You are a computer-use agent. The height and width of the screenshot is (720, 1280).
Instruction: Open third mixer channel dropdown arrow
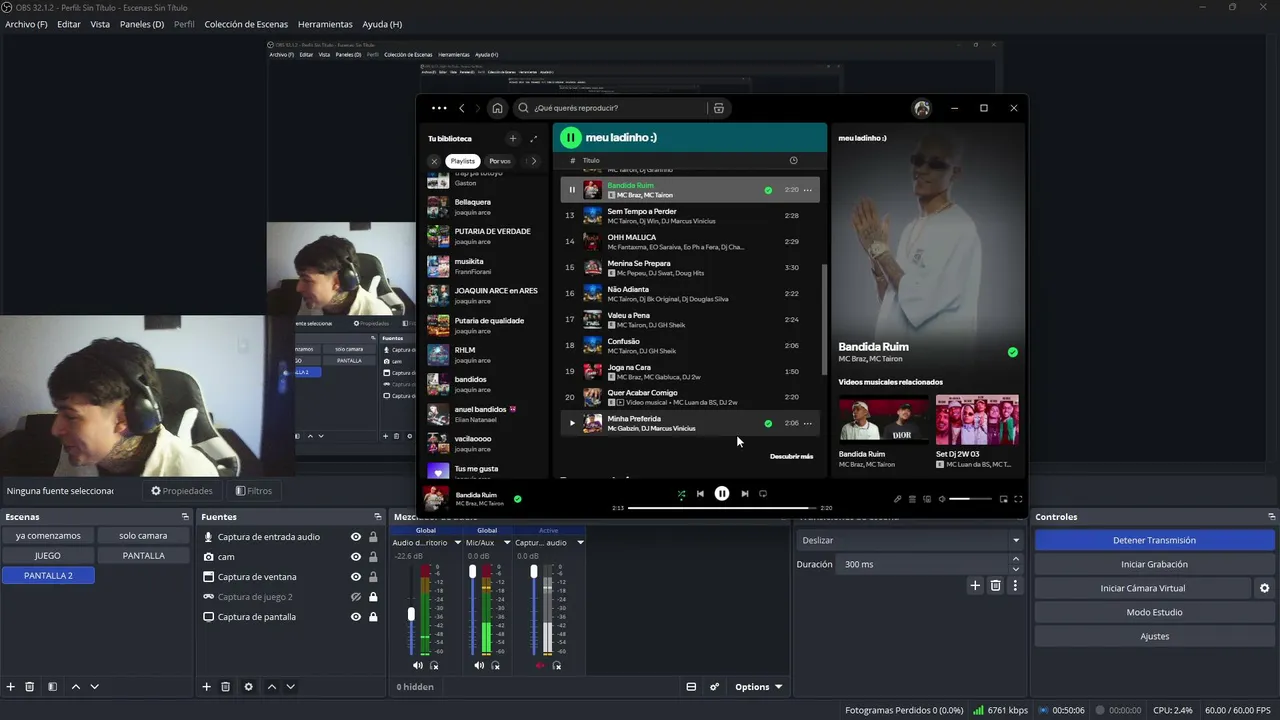click(x=580, y=543)
